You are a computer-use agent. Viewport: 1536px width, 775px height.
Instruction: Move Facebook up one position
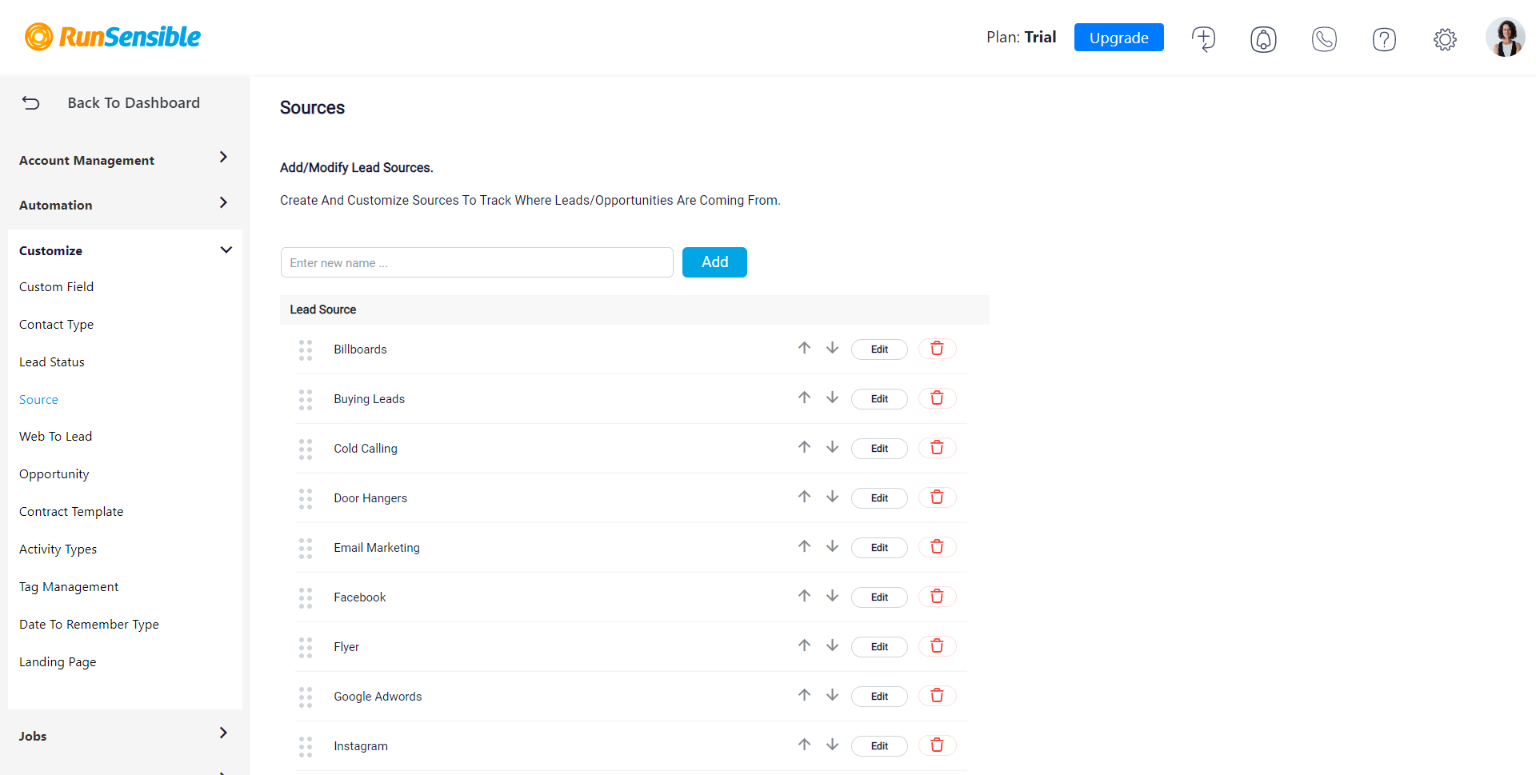804,596
